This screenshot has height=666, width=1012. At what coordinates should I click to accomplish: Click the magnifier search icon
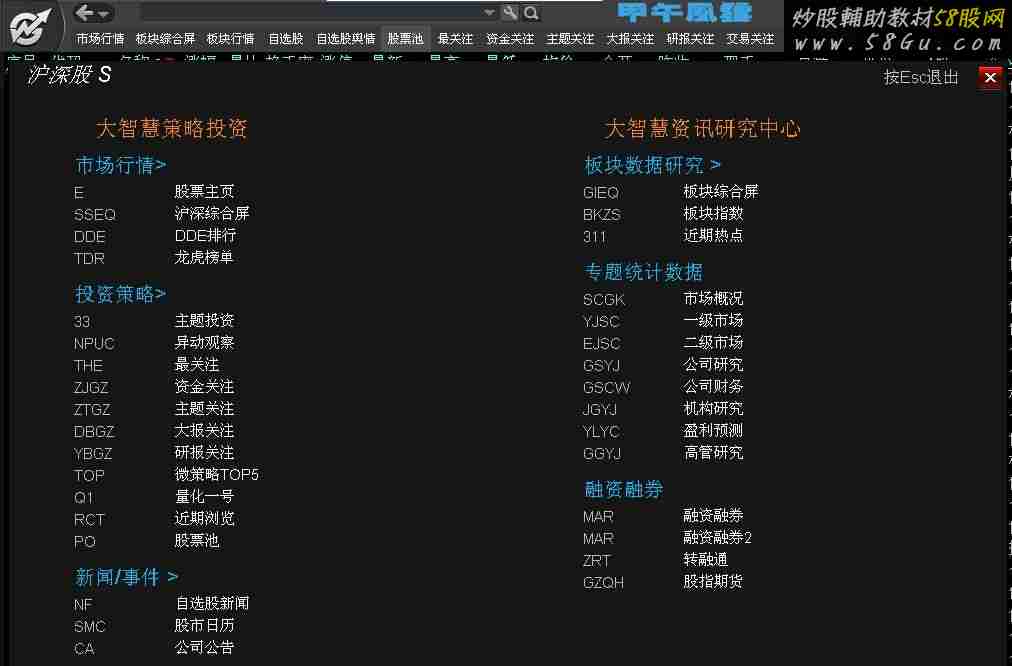(x=531, y=12)
